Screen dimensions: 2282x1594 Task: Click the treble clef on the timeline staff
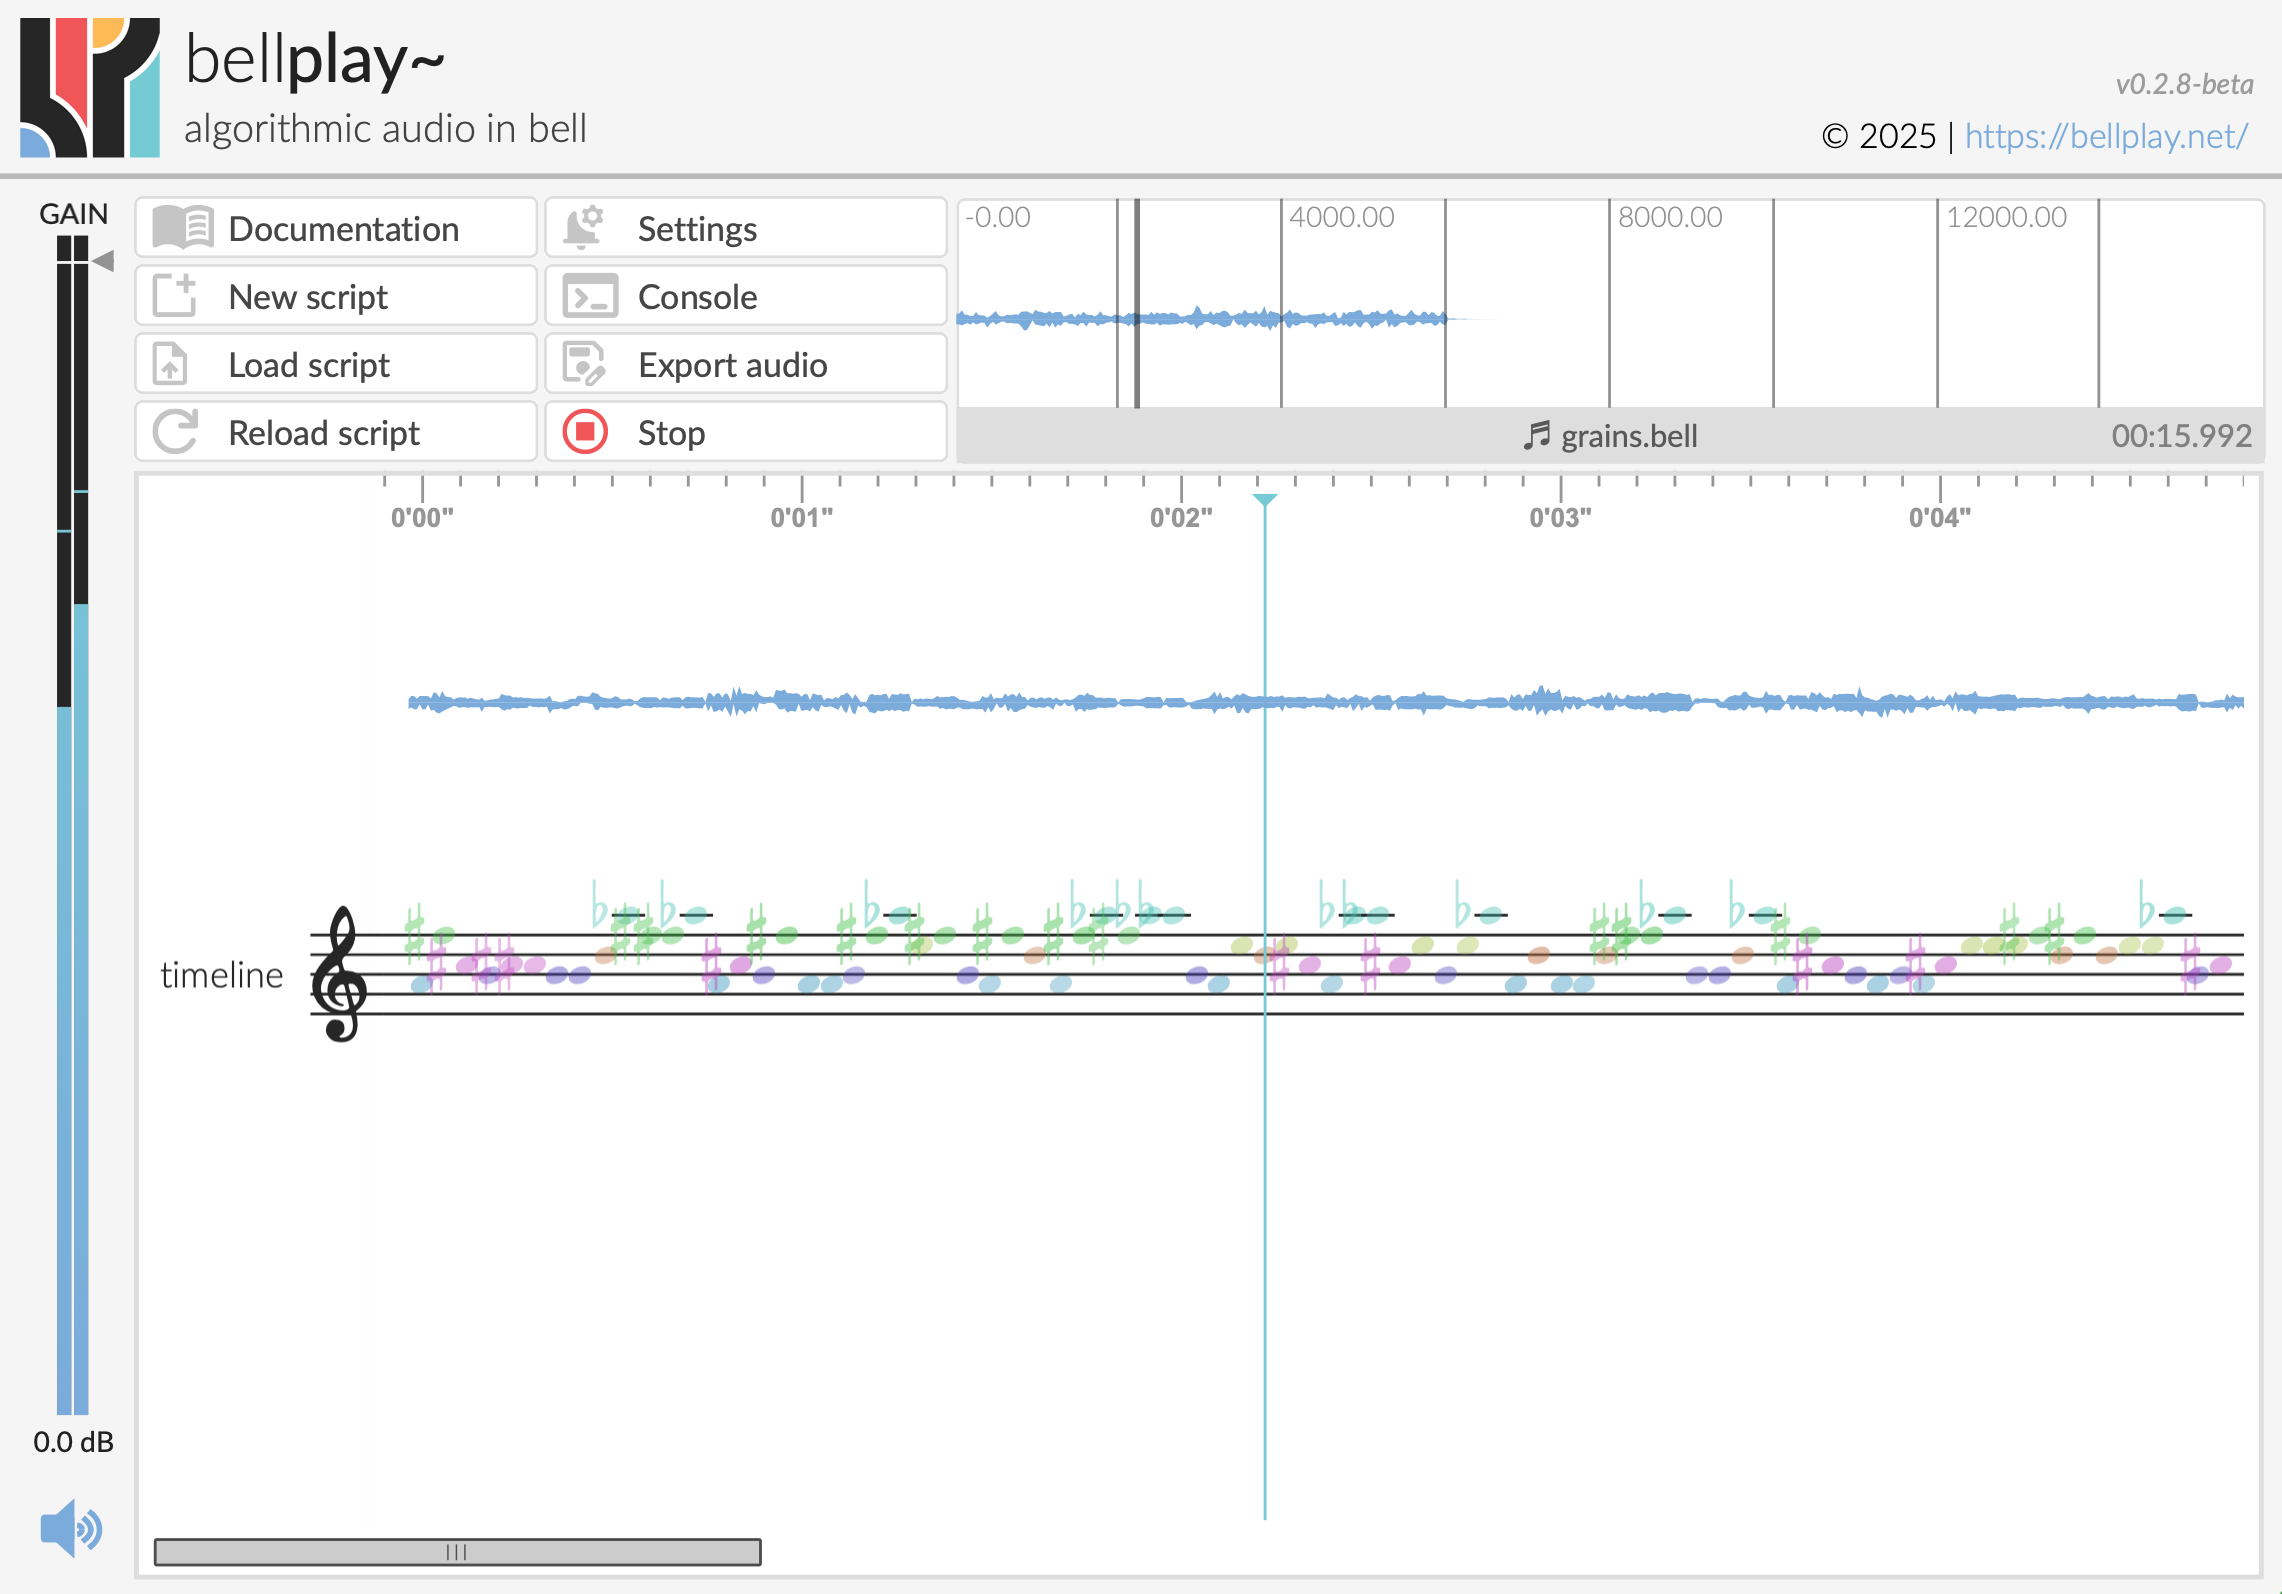pyautogui.click(x=339, y=973)
